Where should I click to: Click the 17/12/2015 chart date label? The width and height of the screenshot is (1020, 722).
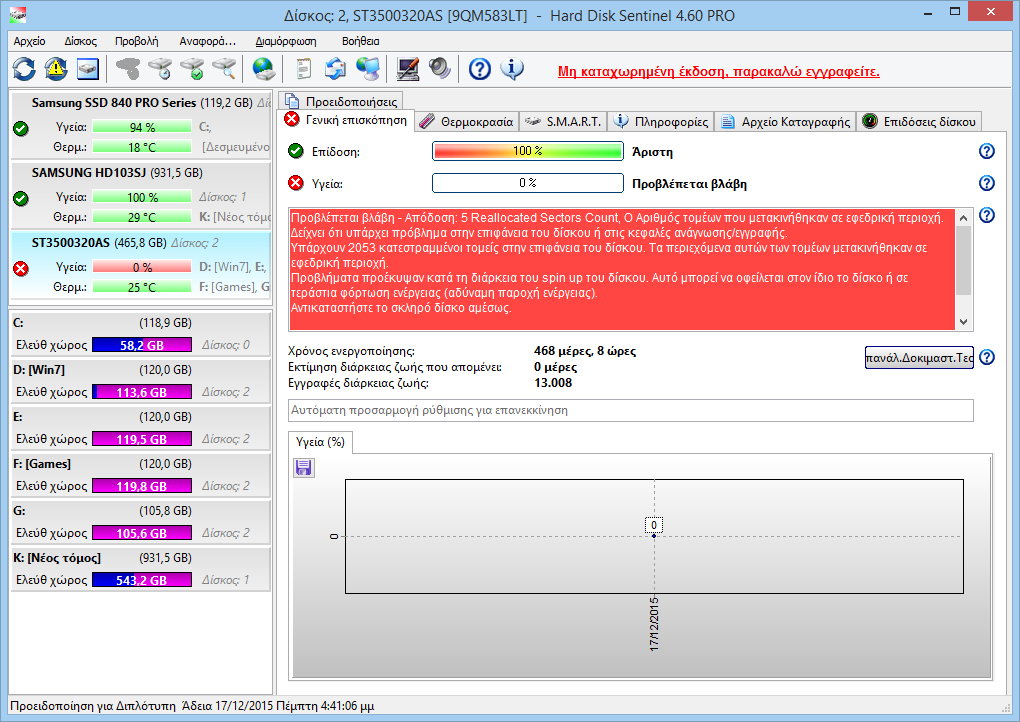click(654, 624)
